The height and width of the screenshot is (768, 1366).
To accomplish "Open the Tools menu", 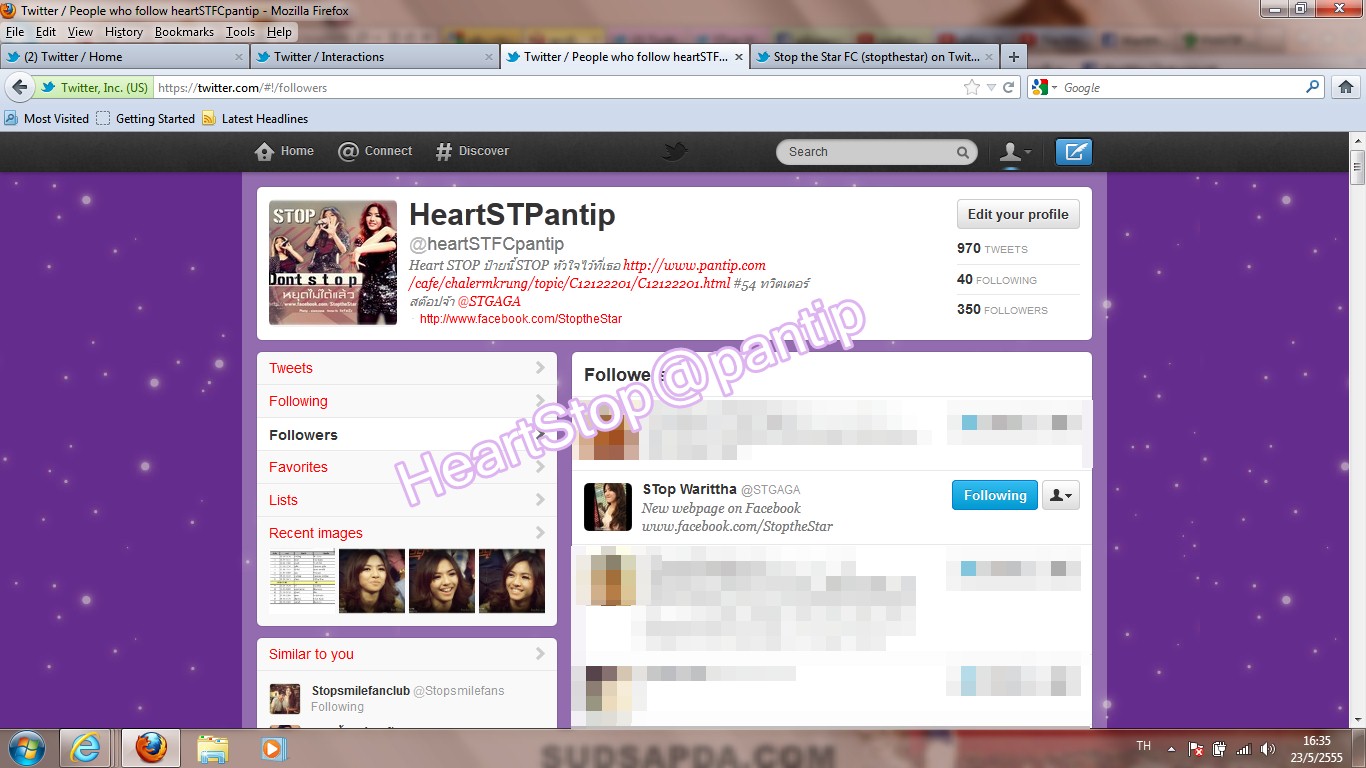I will [x=240, y=32].
